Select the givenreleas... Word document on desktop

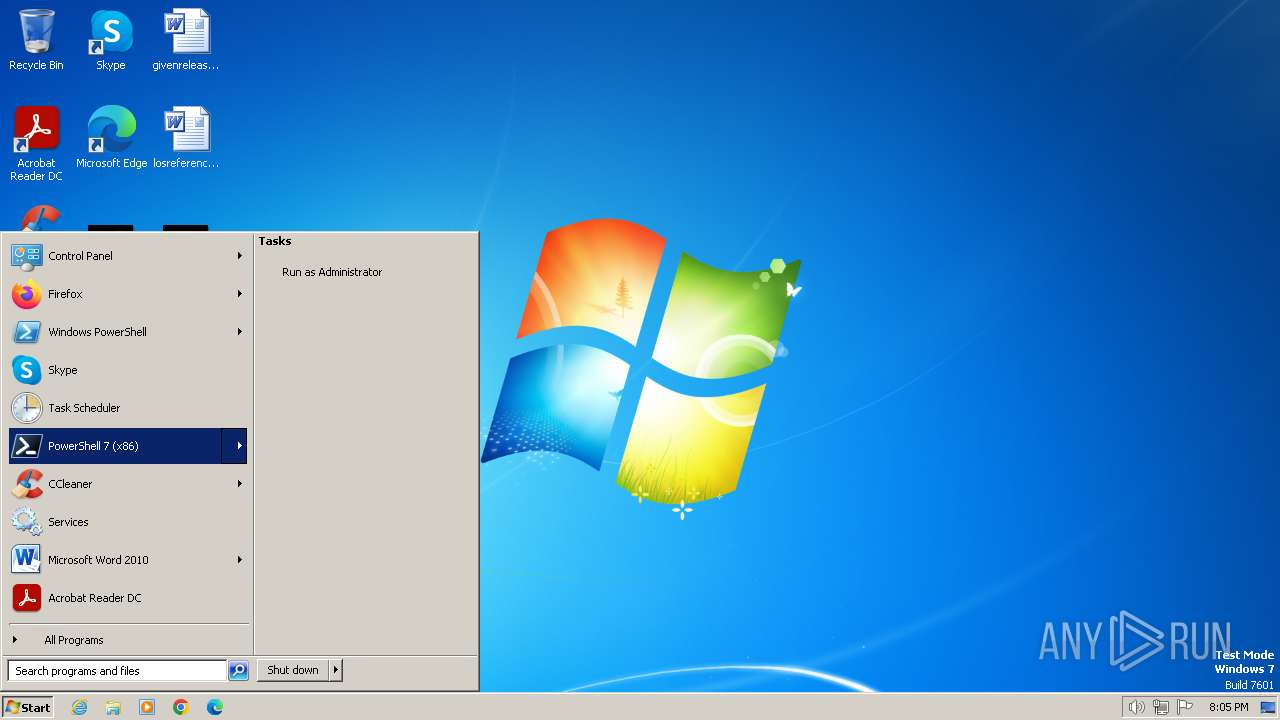(x=186, y=40)
